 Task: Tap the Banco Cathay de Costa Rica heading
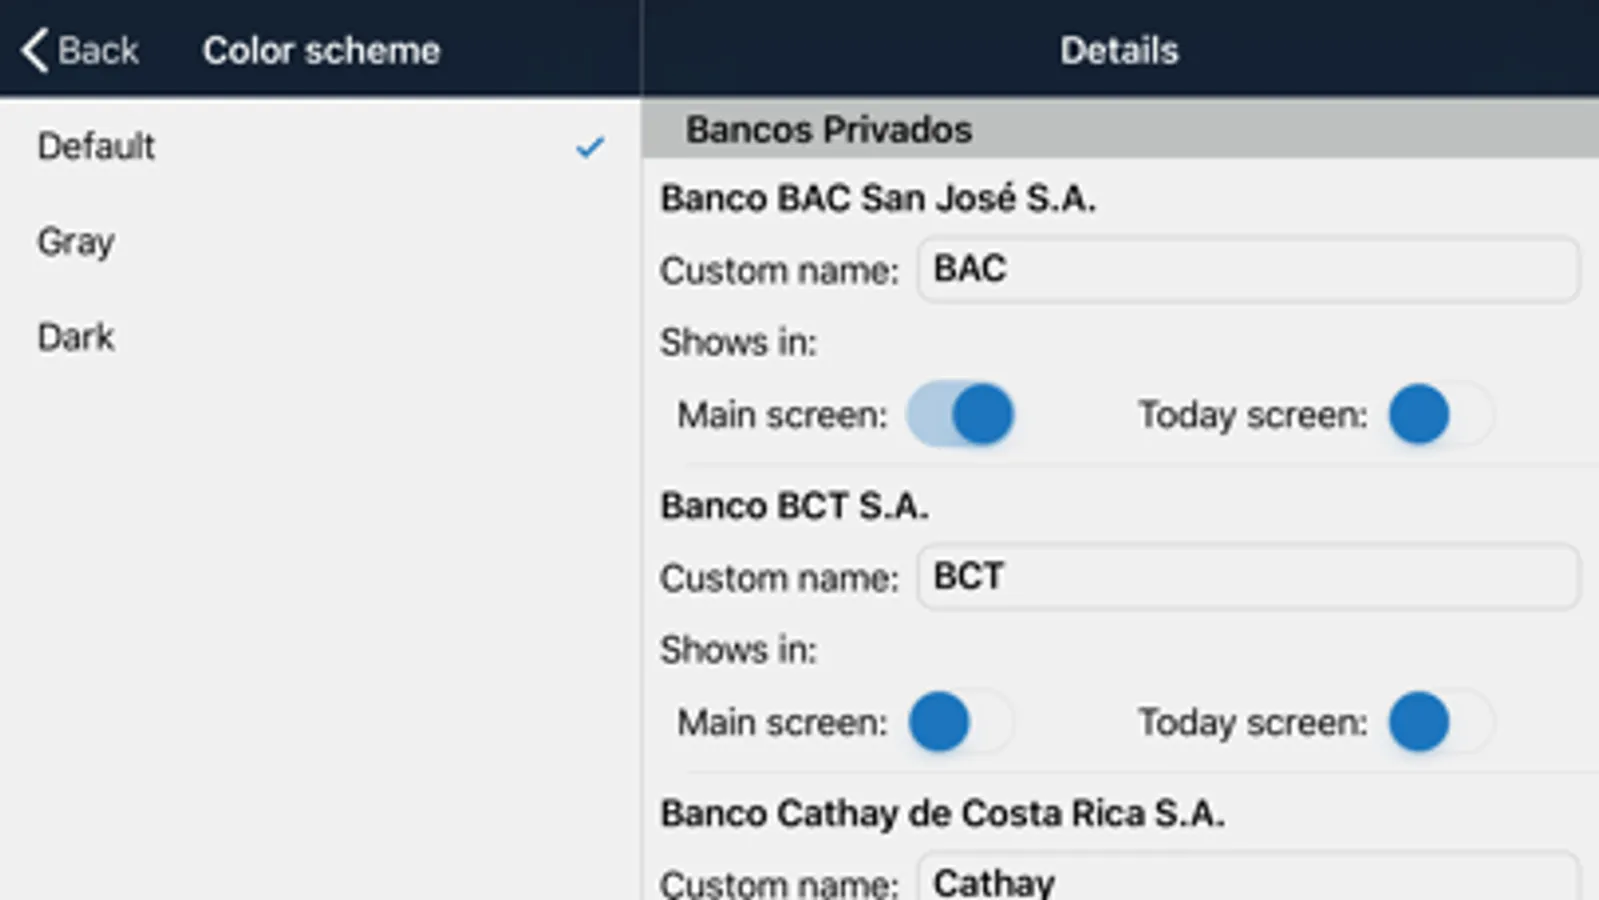[x=942, y=814]
